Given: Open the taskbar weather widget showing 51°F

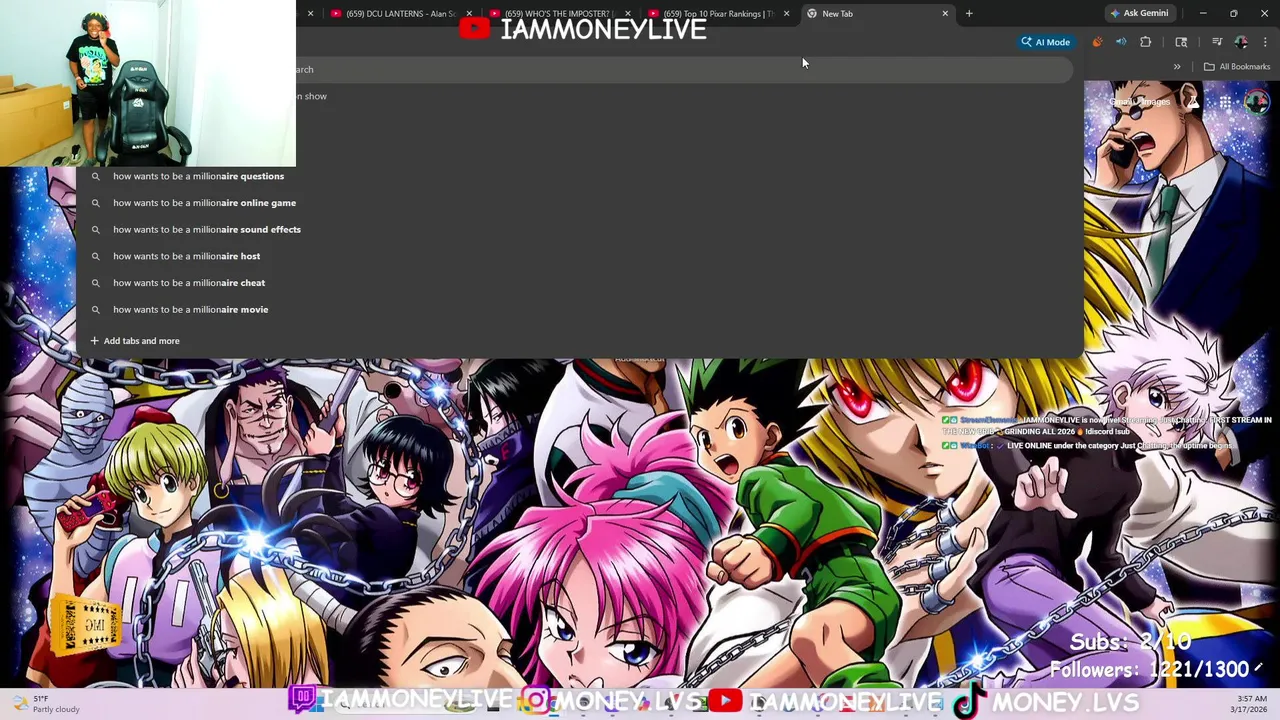Looking at the screenshot, I should tap(46, 704).
